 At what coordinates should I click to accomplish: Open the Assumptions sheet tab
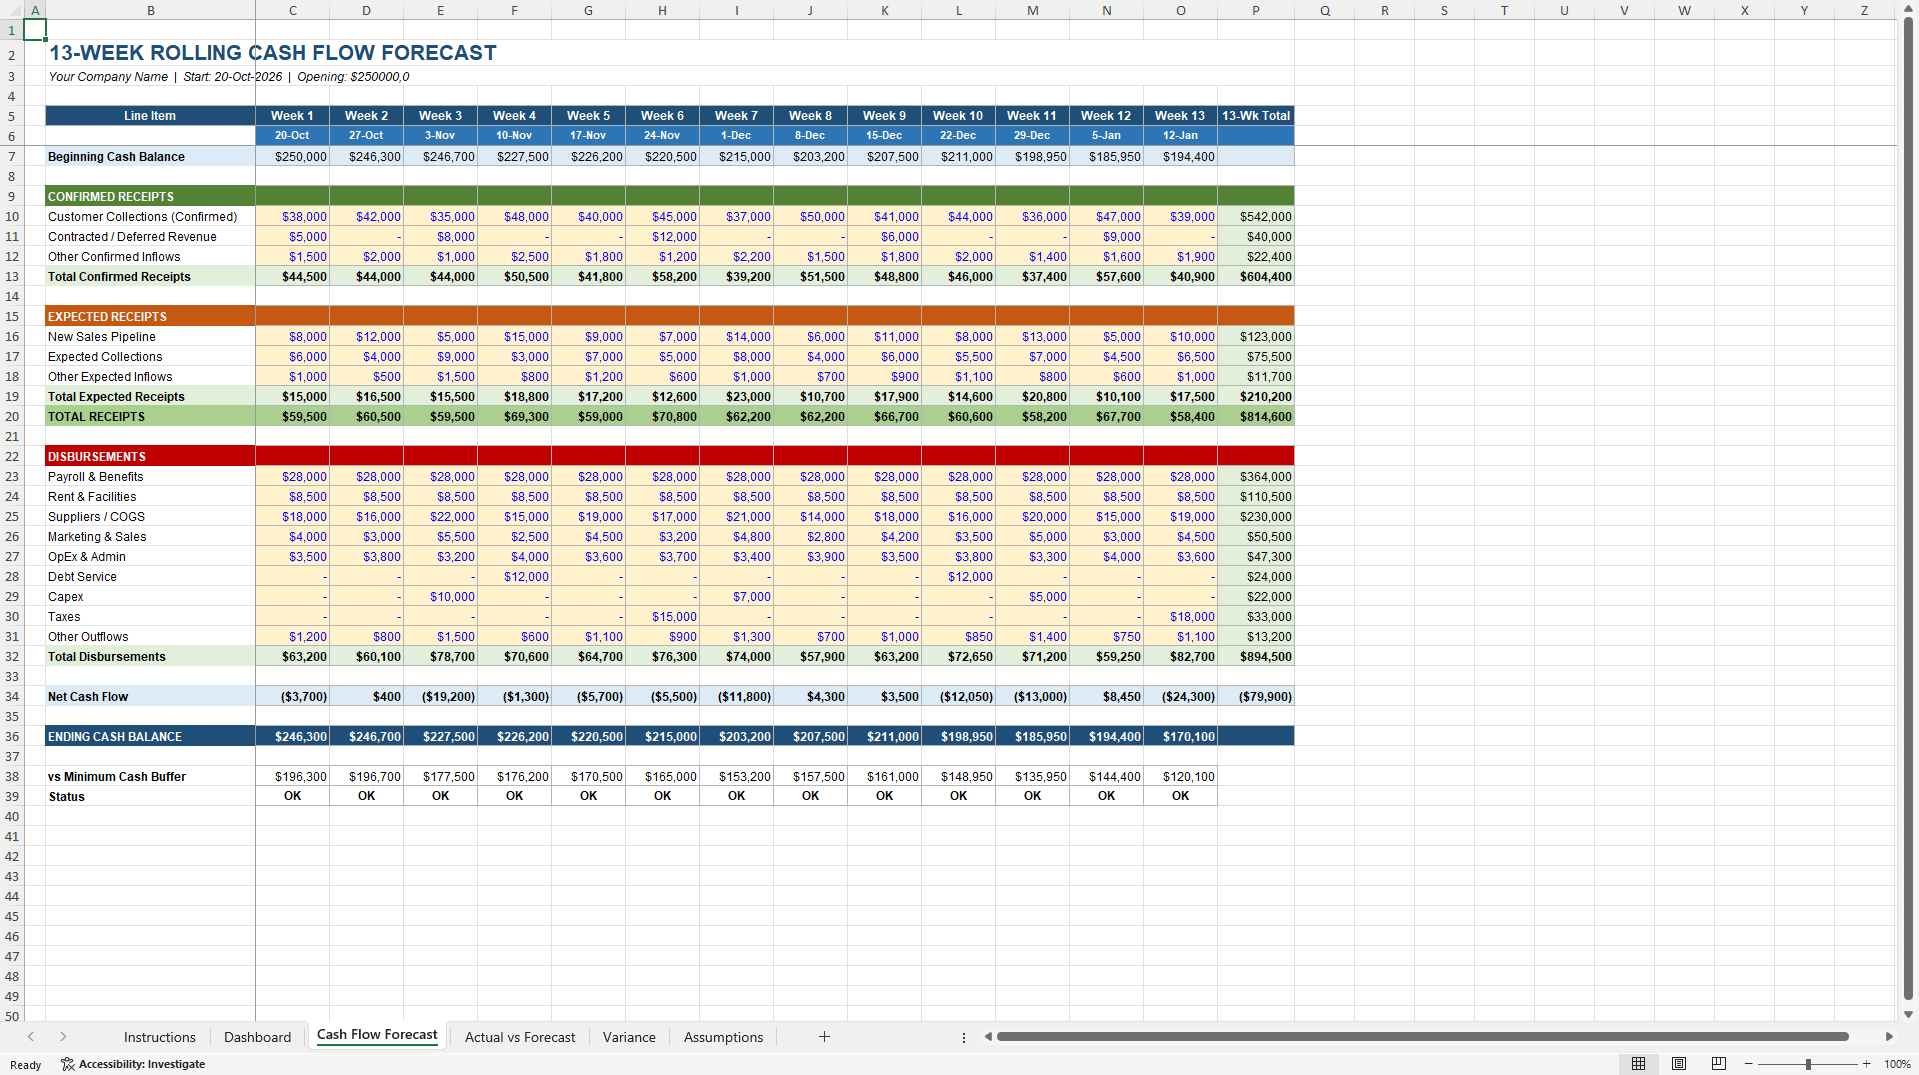(x=724, y=1037)
